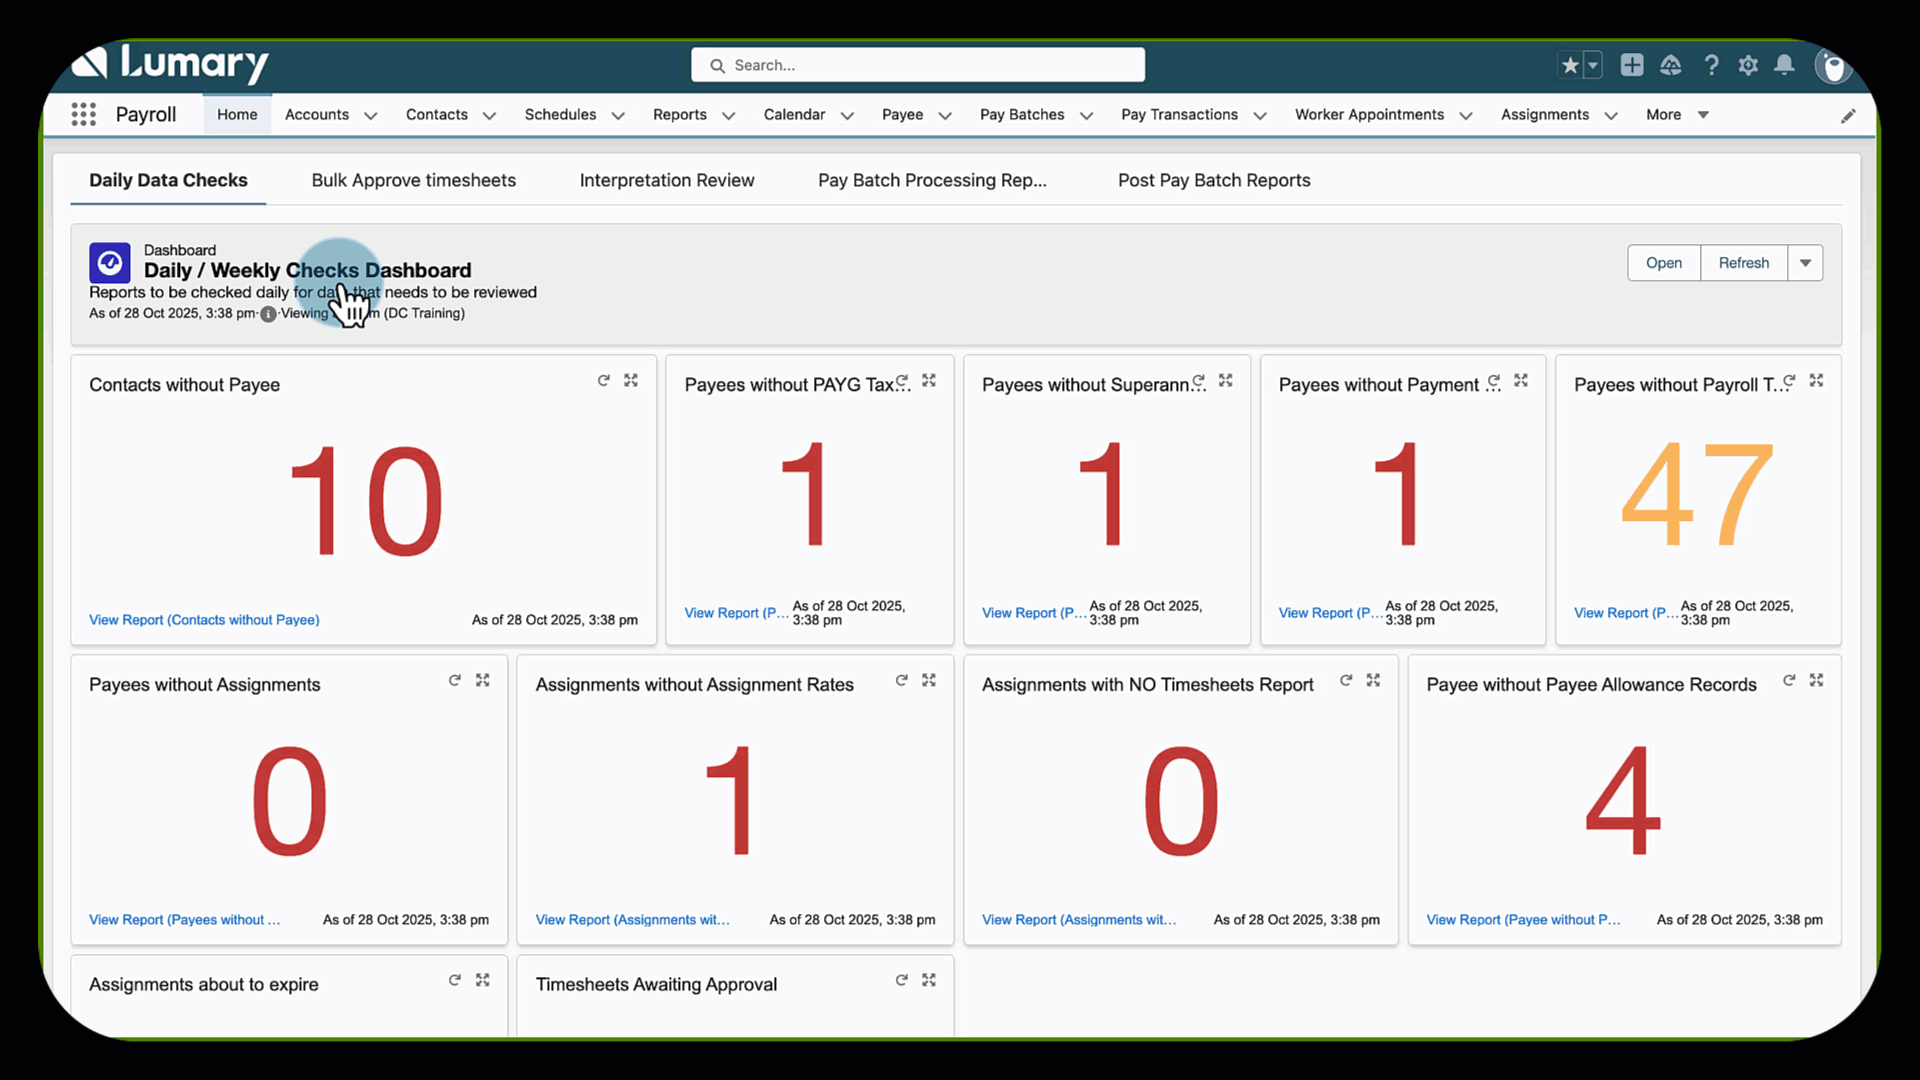Open Salesforce Setup via the gear icon

click(x=1748, y=64)
